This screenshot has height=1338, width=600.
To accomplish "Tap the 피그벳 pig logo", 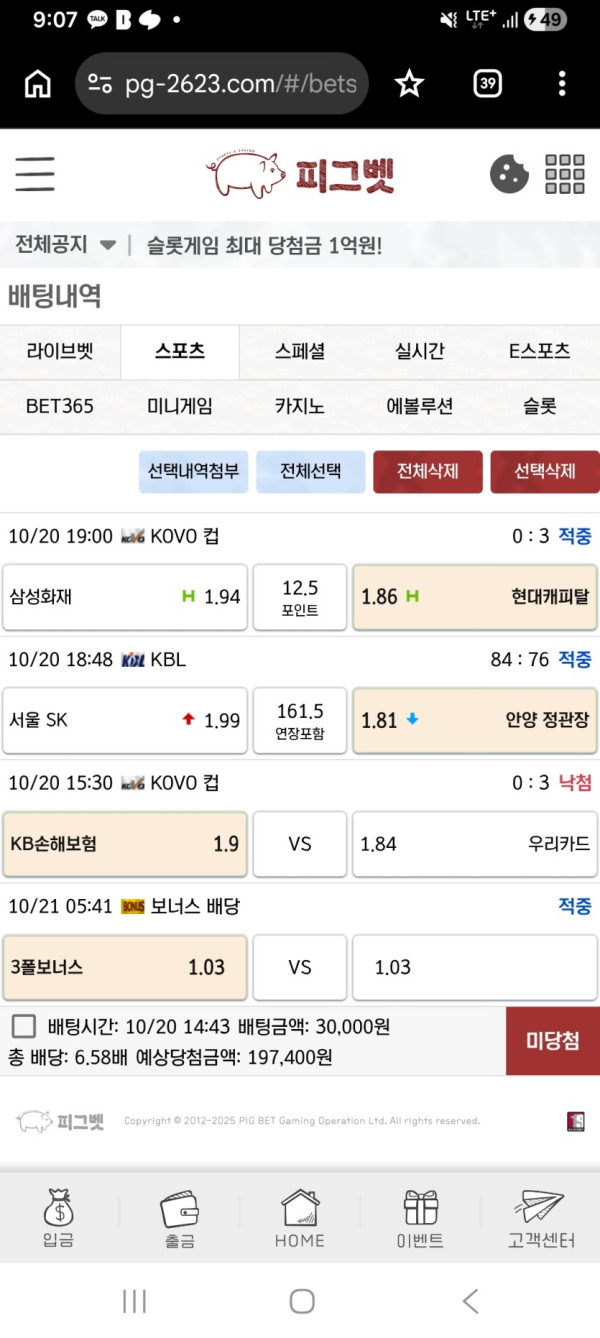I will (x=300, y=174).
